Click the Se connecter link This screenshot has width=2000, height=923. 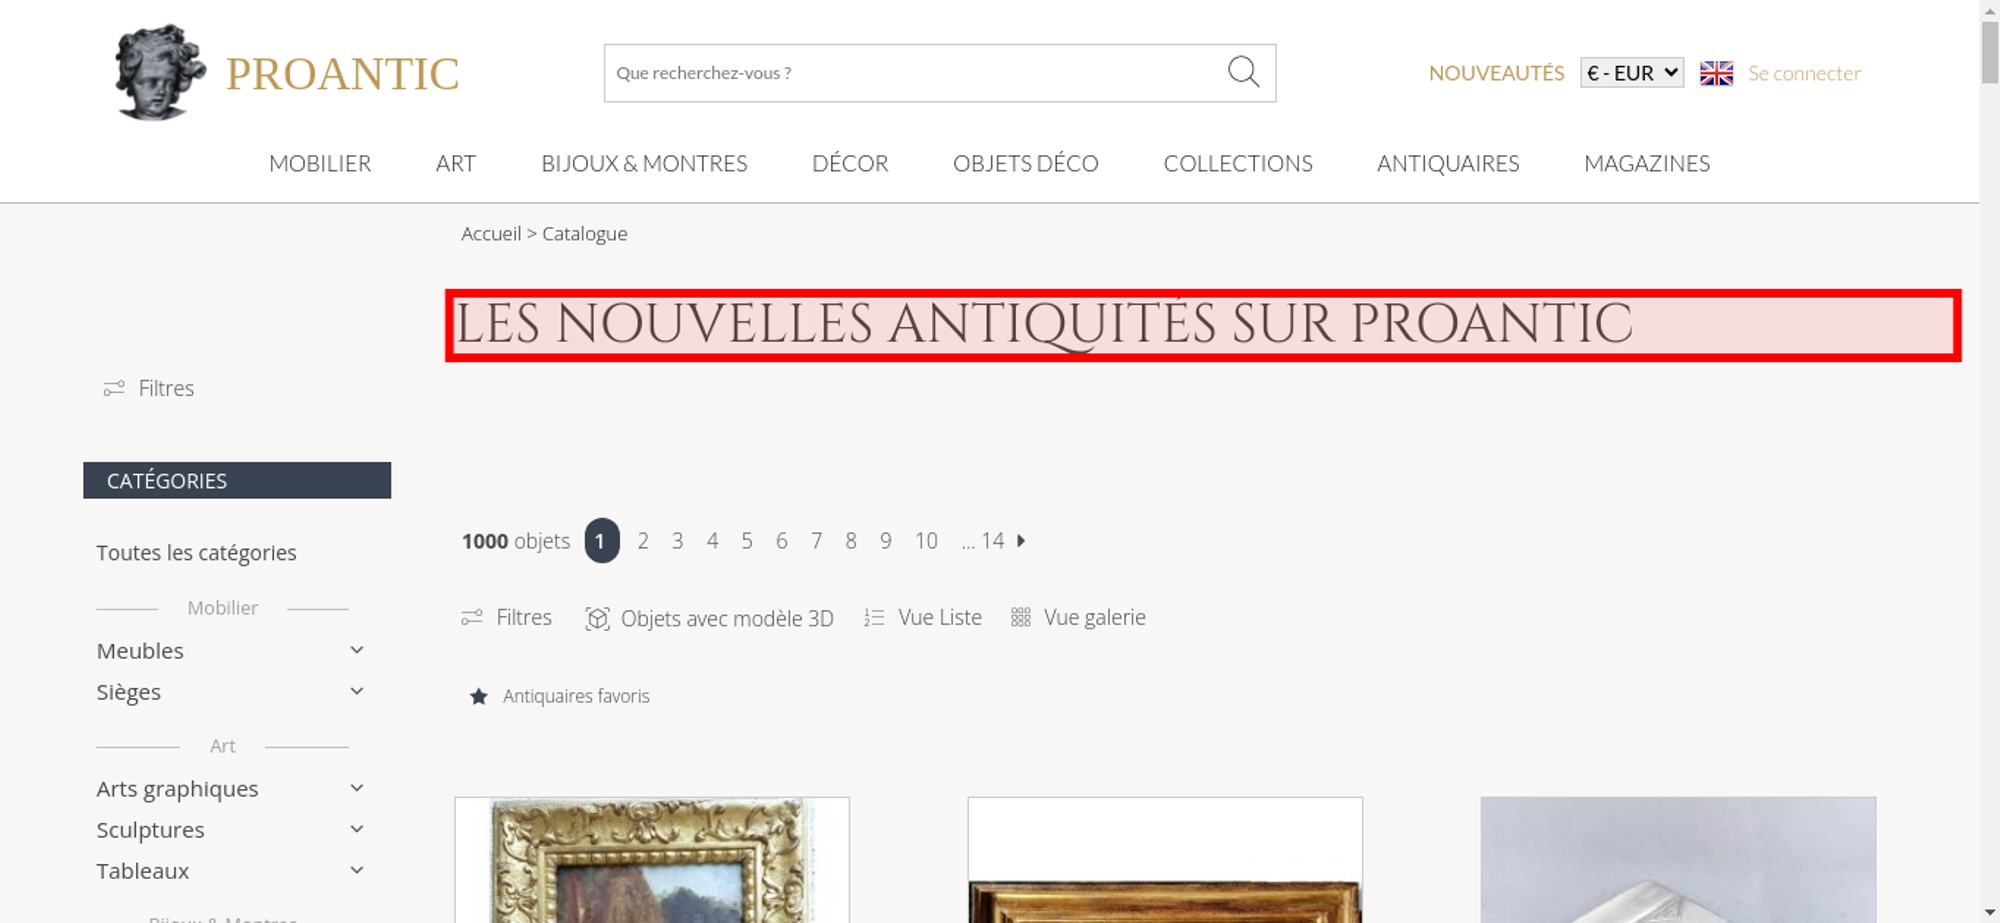click(x=1804, y=73)
